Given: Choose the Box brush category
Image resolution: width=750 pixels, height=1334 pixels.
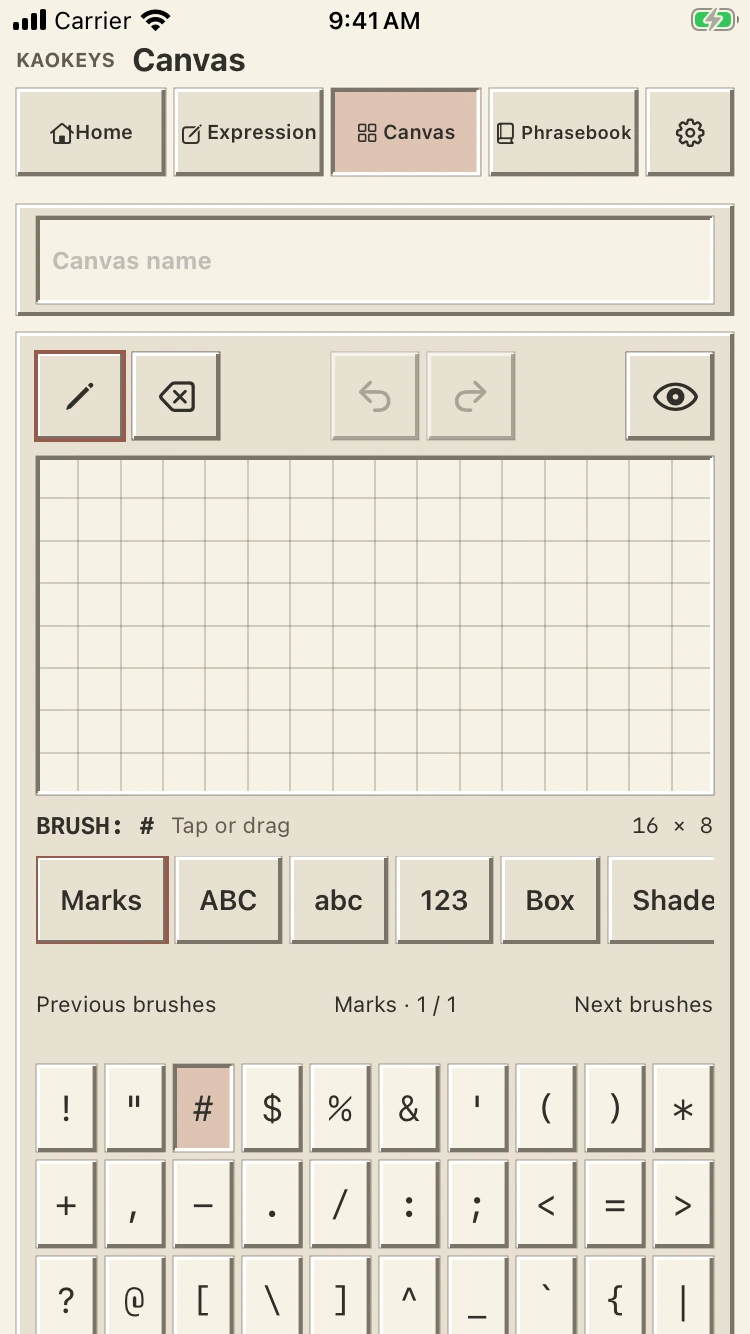Looking at the screenshot, I should click(x=550, y=900).
